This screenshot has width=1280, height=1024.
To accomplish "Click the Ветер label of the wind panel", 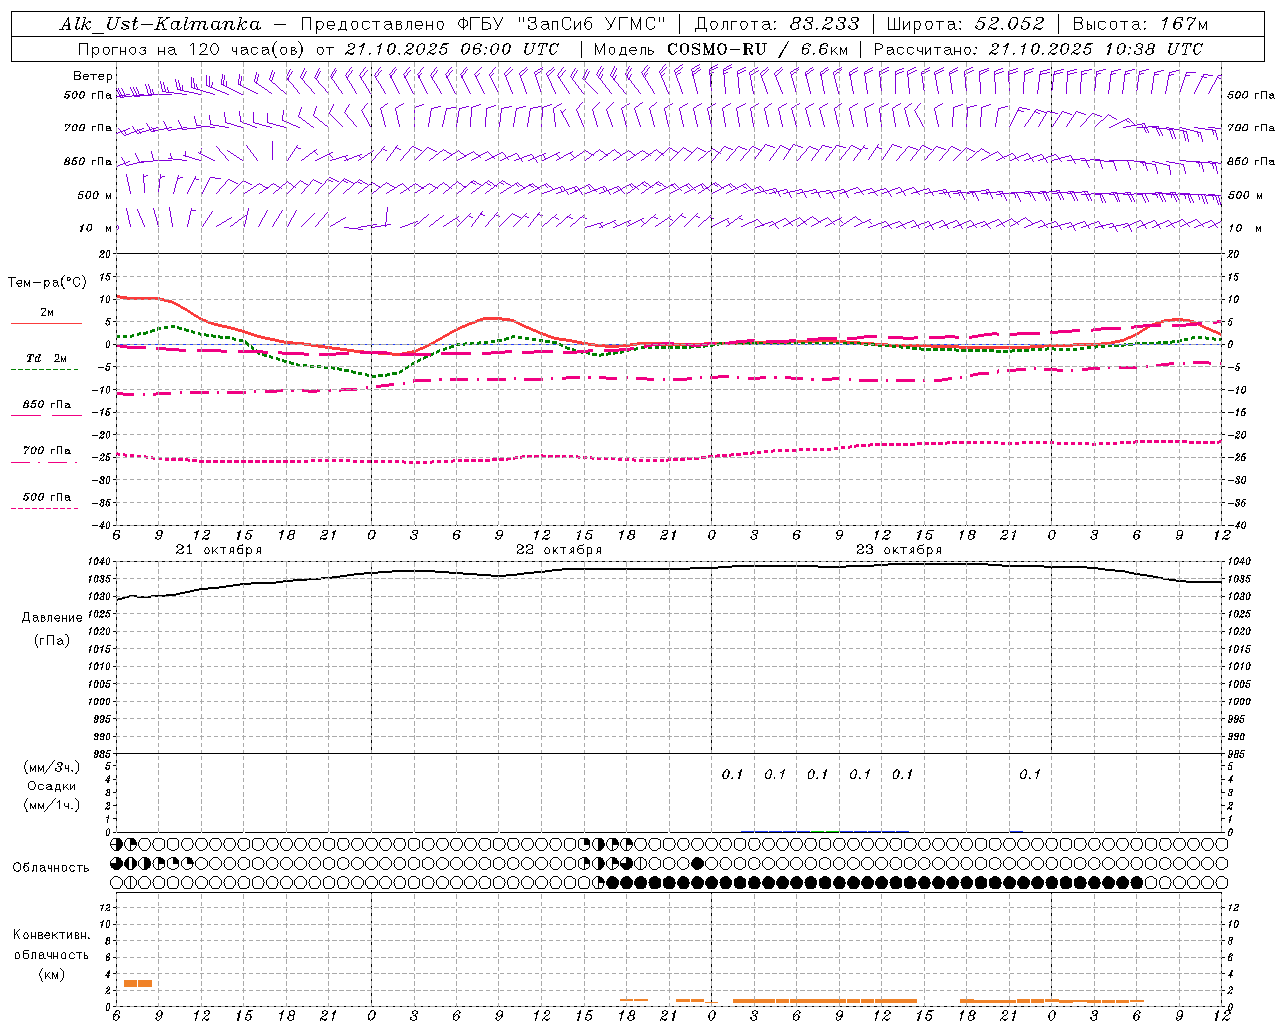I will pos(92,76).
